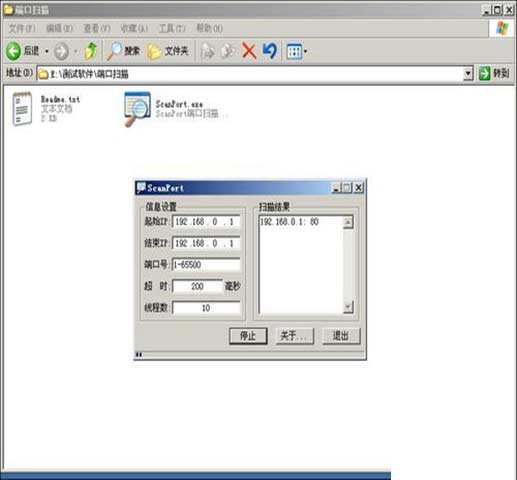Click the 退出 button in ScanPort
This screenshot has height=480, width=517.
pyautogui.click(x=341, y=336)
